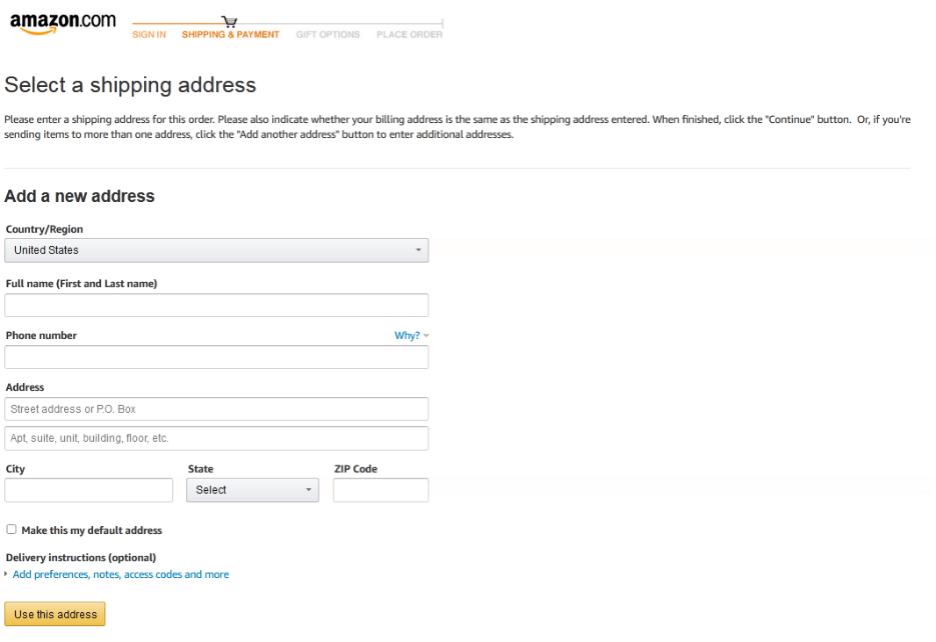Click the Add a new address heading
This screenshot has width=936, height=642.
coord(79,196)
